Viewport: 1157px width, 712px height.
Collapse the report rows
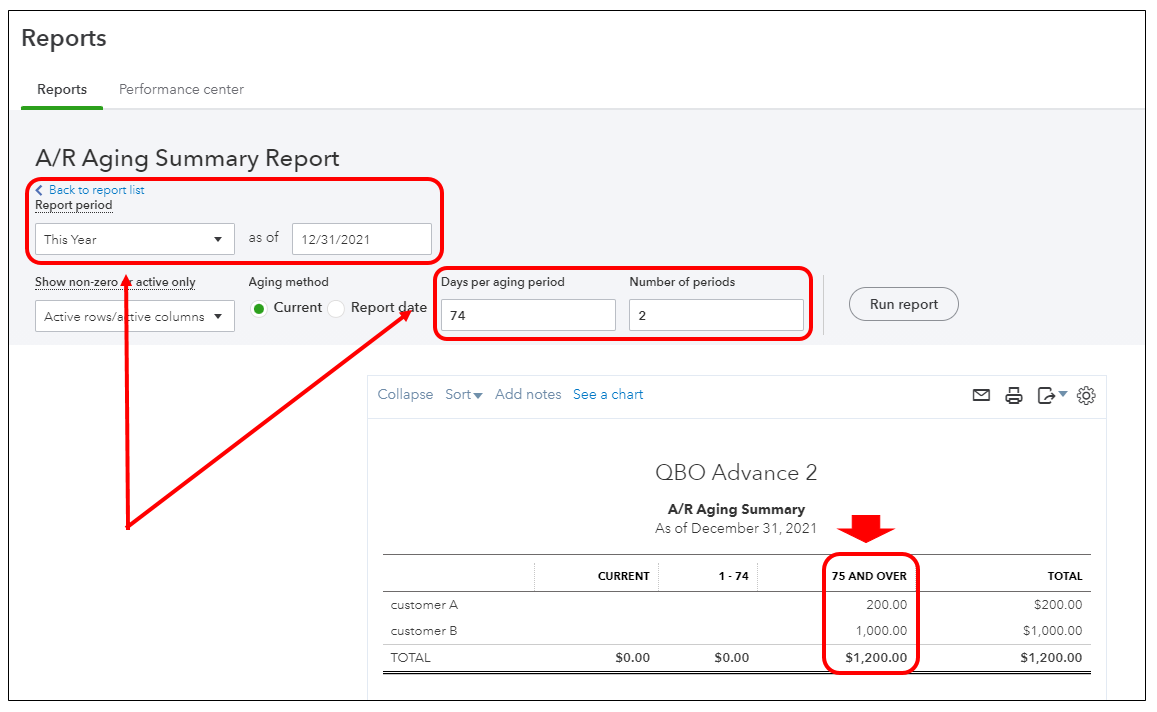click(404, 394)
